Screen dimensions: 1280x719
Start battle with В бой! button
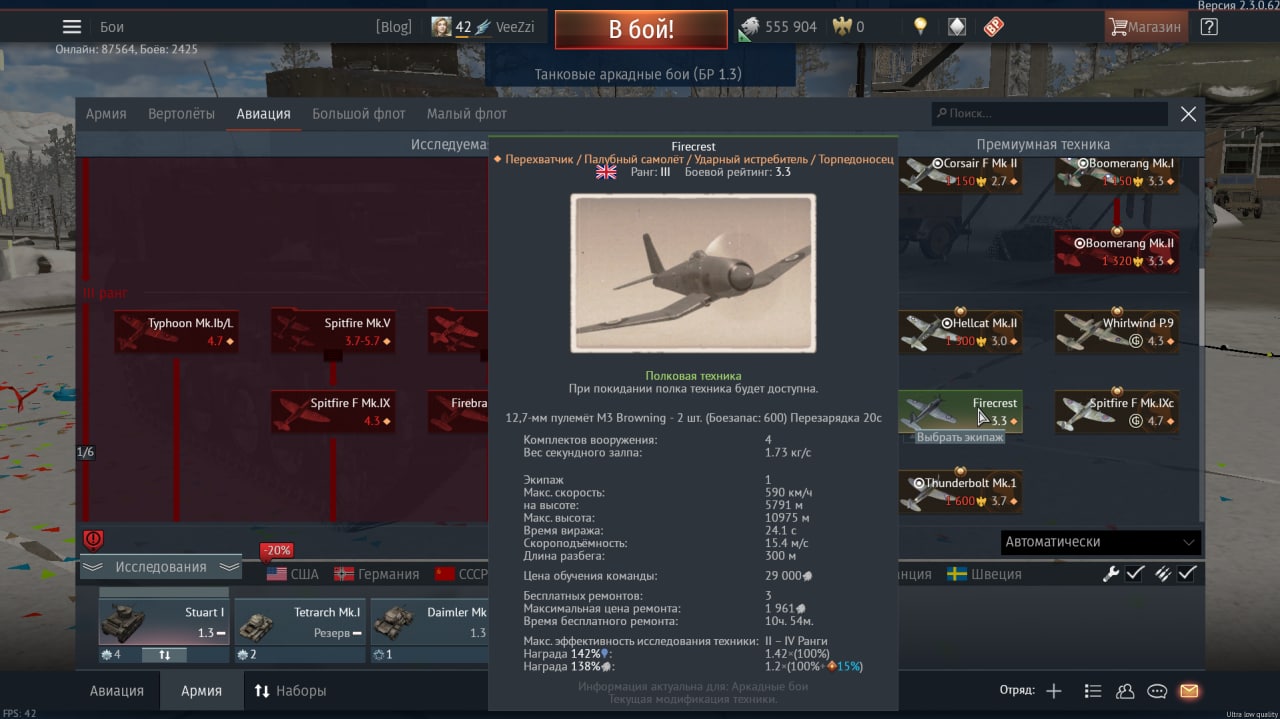pyautogui.click(x=641, y=29)
